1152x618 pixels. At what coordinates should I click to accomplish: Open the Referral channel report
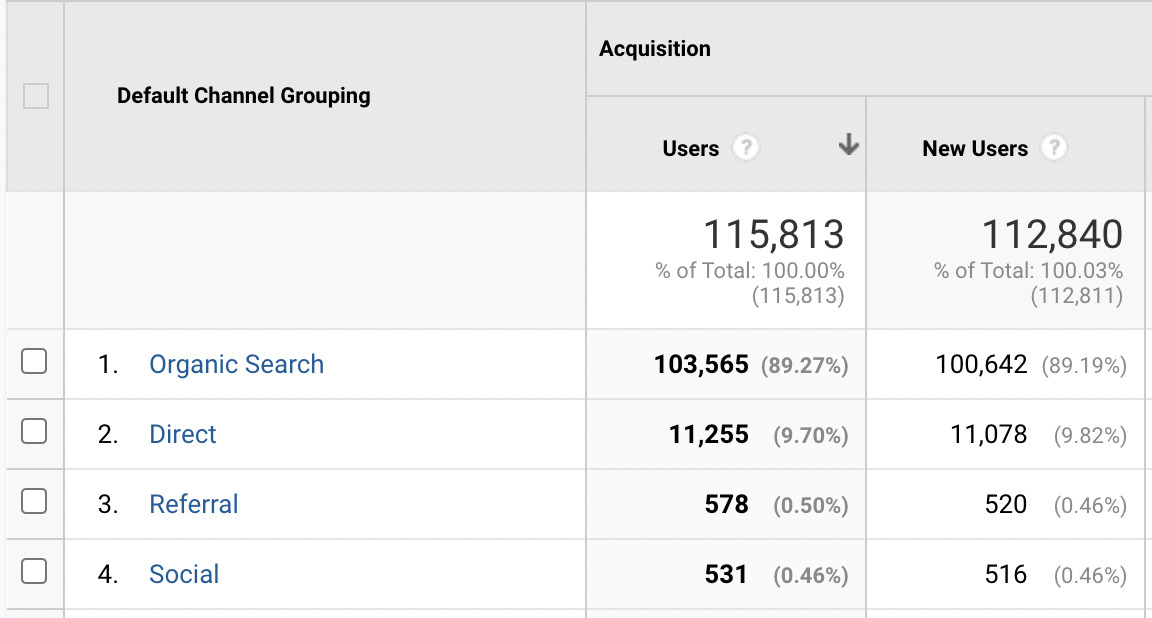193,504
